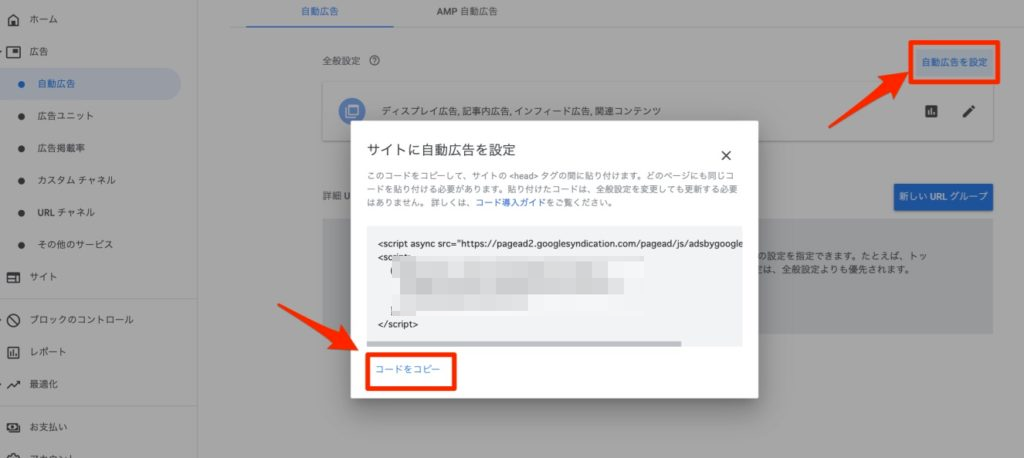
Task: Select 自動広告 in the sidebar
Action: tap(90, 84)
